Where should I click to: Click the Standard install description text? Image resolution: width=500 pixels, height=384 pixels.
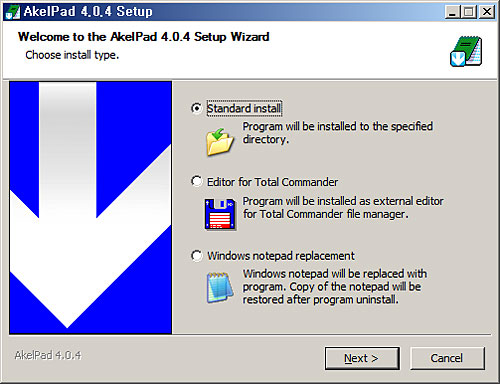(x=338, y=133)
